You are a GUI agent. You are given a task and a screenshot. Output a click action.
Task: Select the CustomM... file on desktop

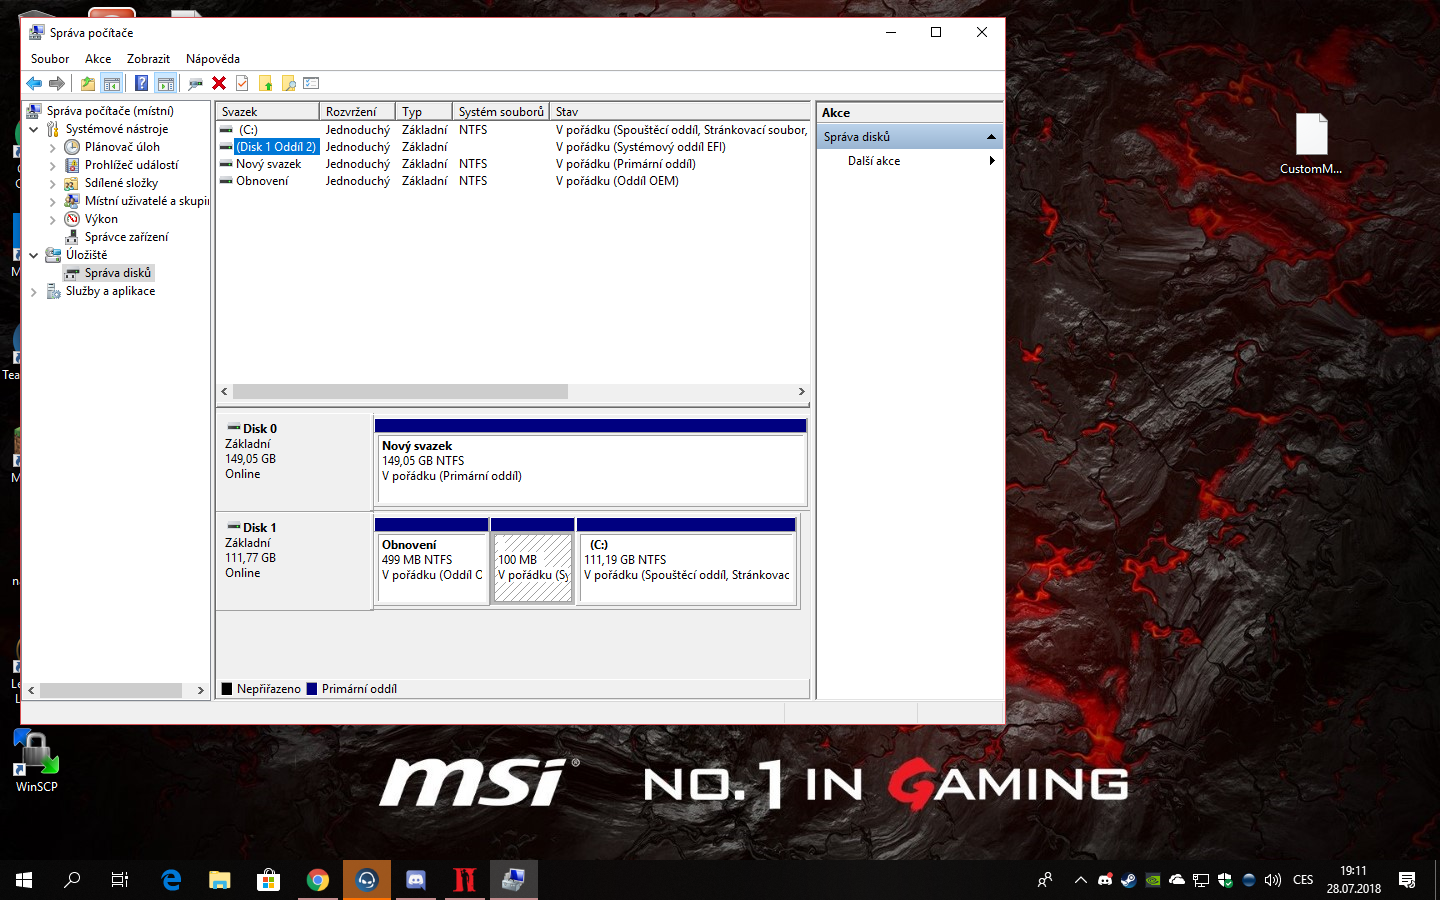click(1311, 144)
